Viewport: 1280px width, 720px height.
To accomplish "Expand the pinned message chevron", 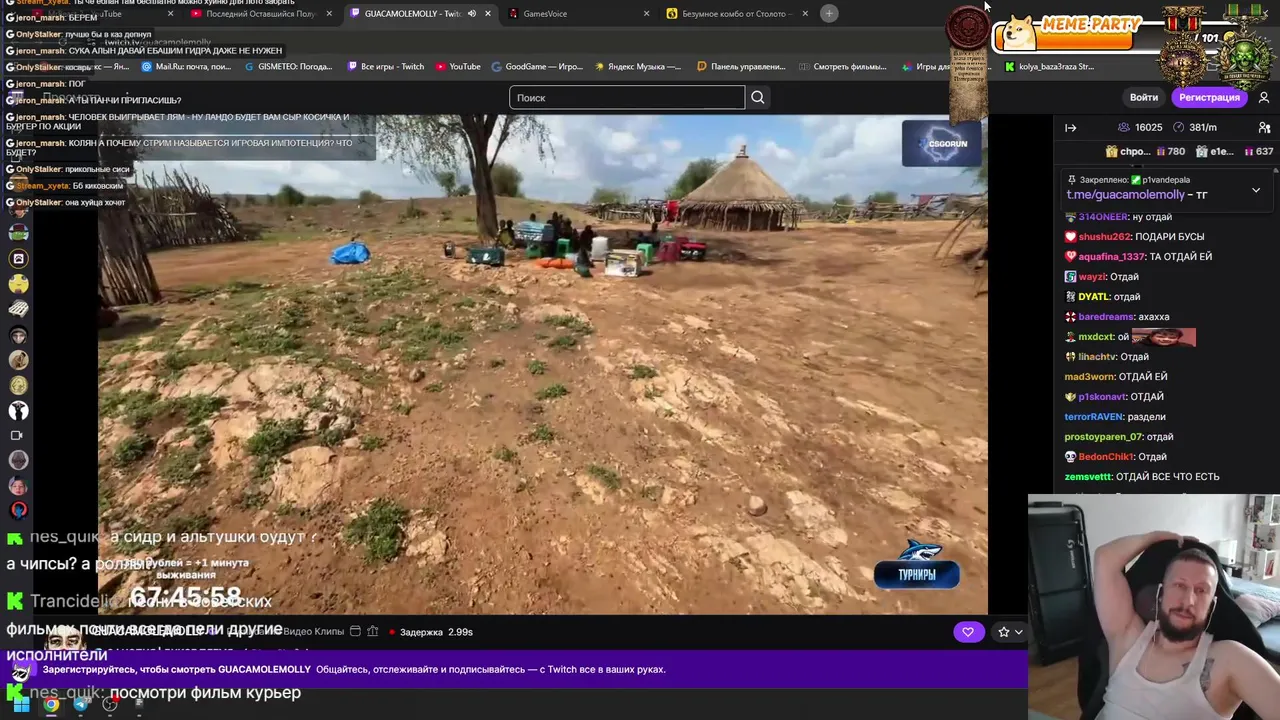I will pyautogui.click(x=1256, y=190).
